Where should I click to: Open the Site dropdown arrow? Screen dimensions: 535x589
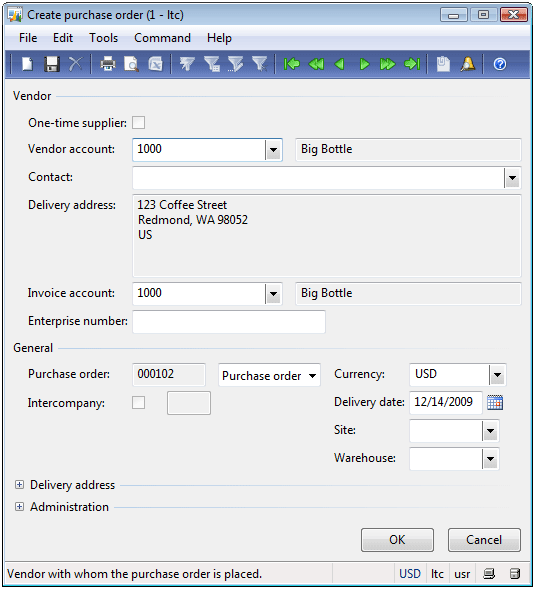point(490,431)
